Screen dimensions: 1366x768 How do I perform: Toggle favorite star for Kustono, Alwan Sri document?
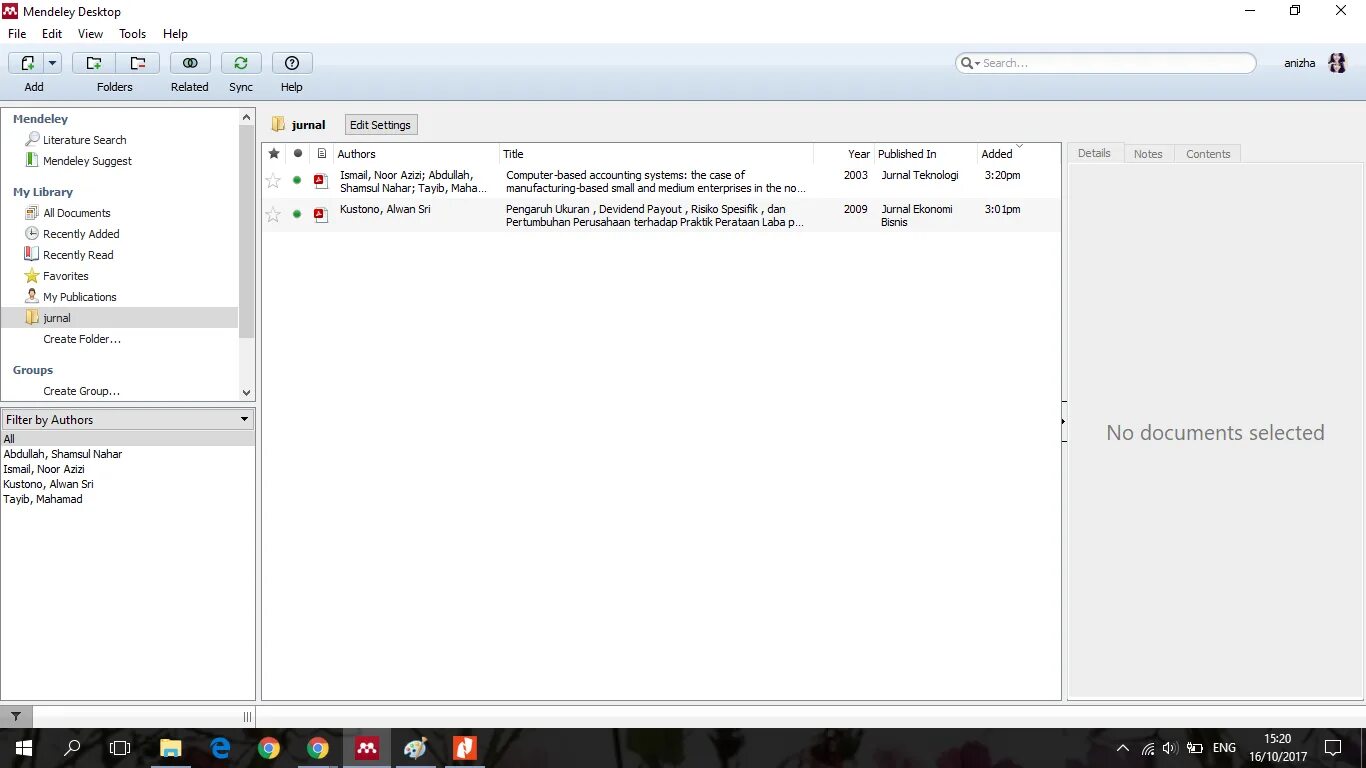273,215
